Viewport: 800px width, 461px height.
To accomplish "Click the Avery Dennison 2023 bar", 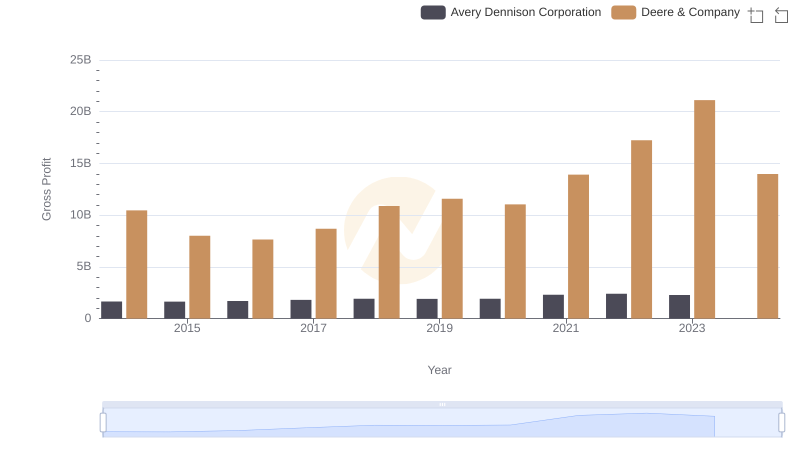I will pyautogui.click(x=679, y=306).
